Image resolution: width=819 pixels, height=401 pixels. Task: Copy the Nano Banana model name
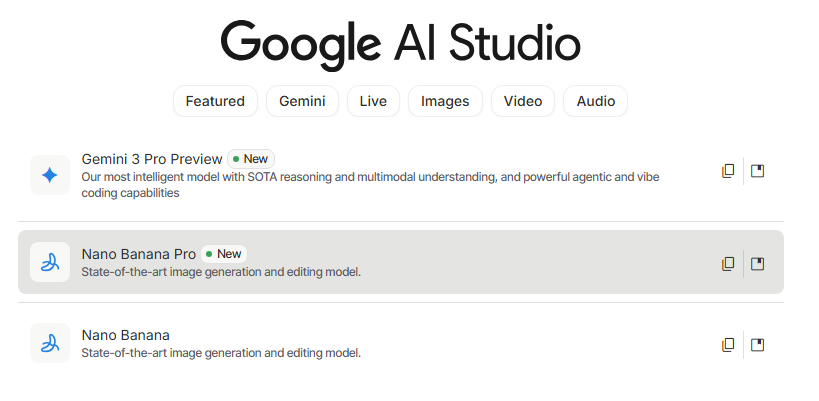728,345
